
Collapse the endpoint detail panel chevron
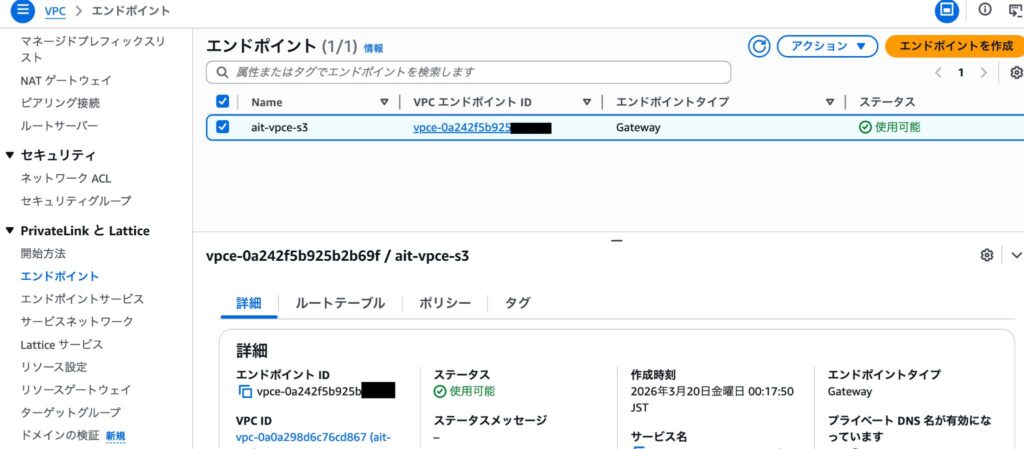tap(1016, 255)
